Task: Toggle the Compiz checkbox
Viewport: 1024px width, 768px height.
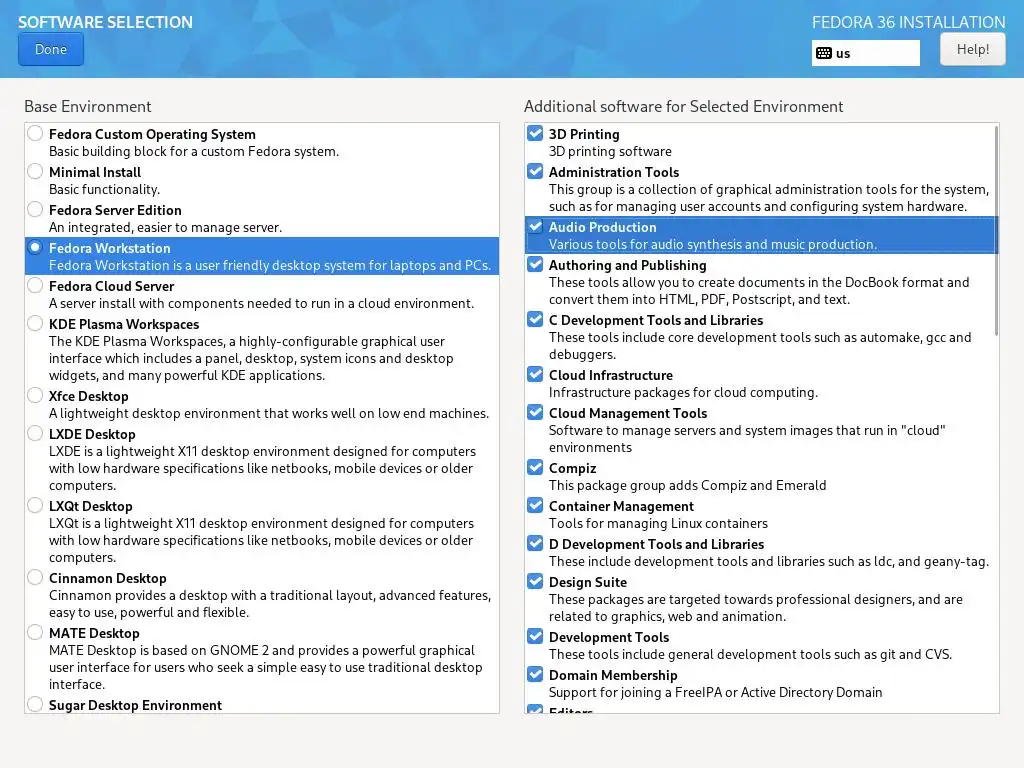Action: pyautogui.click(x=535, y=467)
